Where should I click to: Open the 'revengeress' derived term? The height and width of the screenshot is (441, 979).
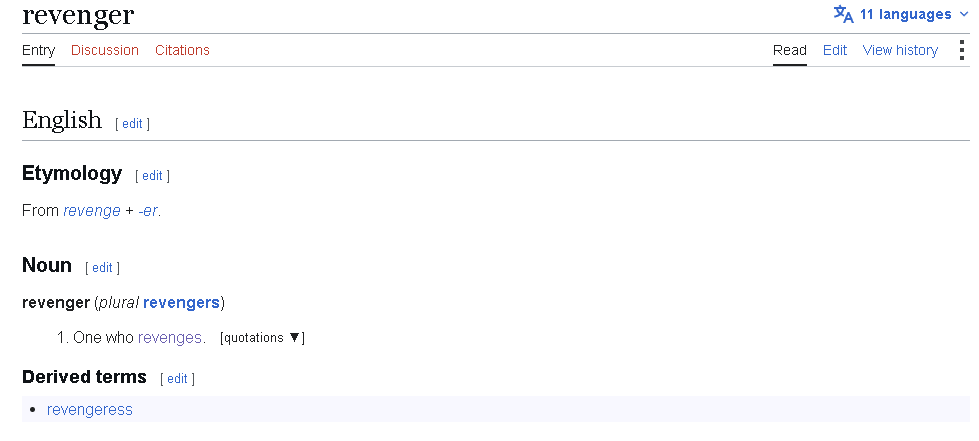coord(90,410)
